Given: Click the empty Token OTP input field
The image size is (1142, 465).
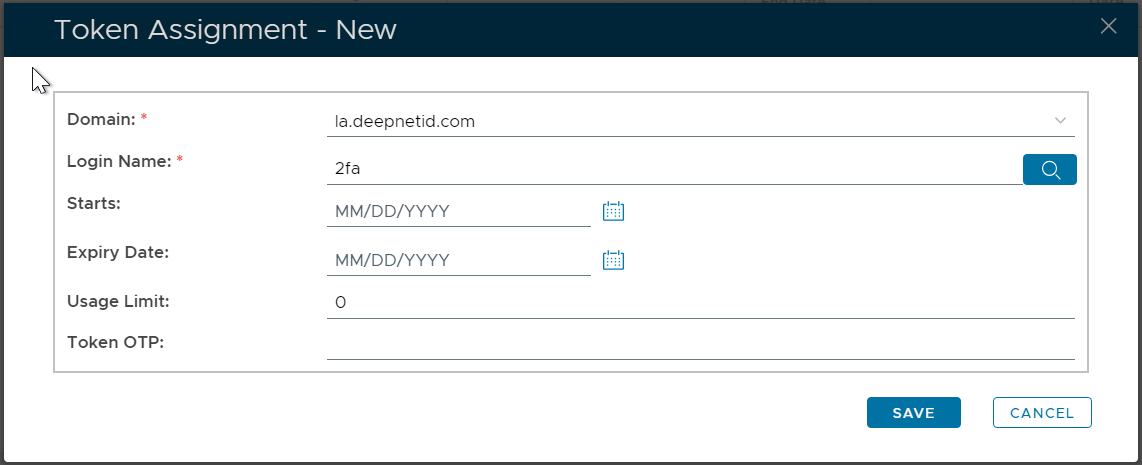Looking at the screenshot, I should (x=700, y=344).
